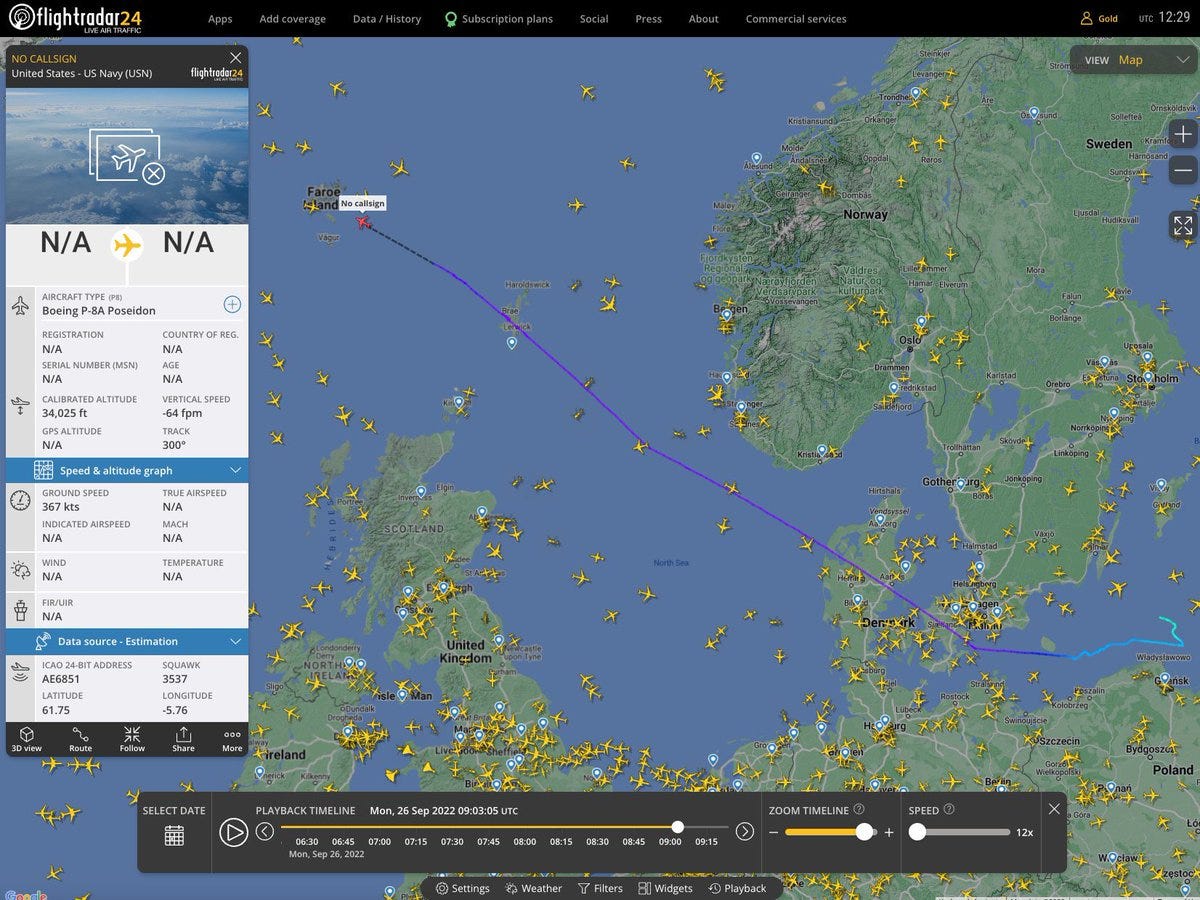This screenshot has width=1200, height=900.
Task: Open the Select Date calendar
Action: pyautogui.click(x=174, y=836)
